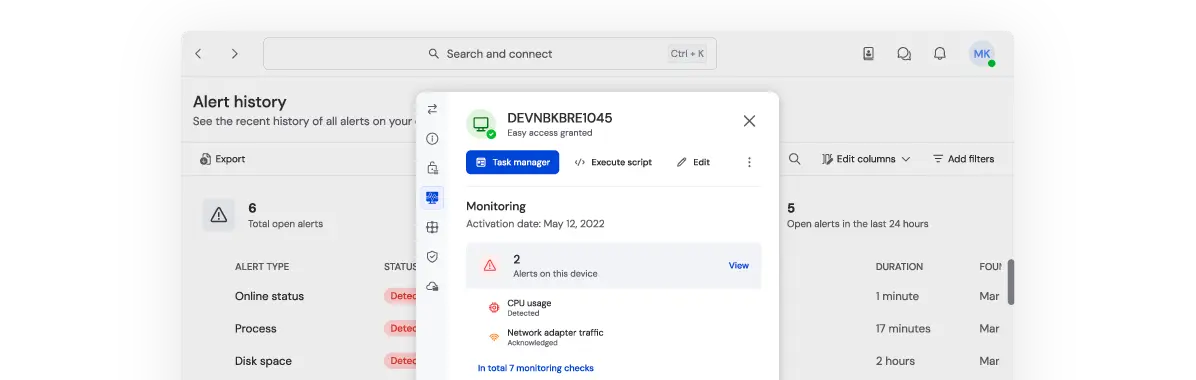
Task: Open the notifications bell
Action: pos(940,53)
